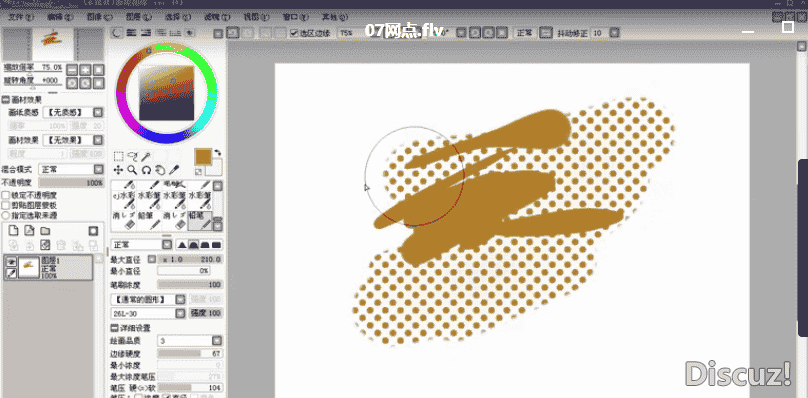Create a new normal layer
Viewport: 808px width, 398px height.
tap(14, 230)
